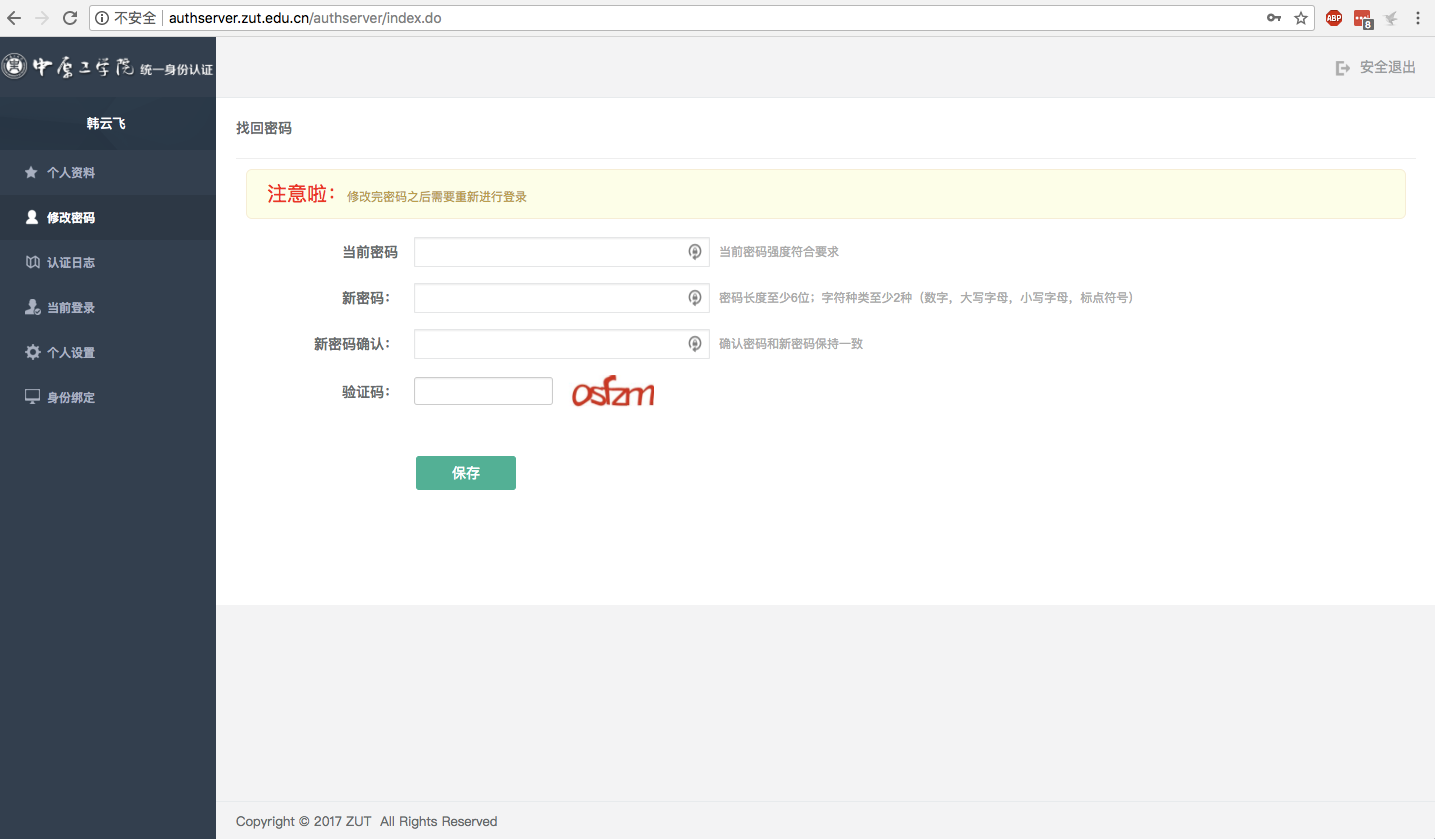This screenshot has height=839, width=1435.
Task: Click the star icon beside 个人资料
Action: (x=32, y=173)
